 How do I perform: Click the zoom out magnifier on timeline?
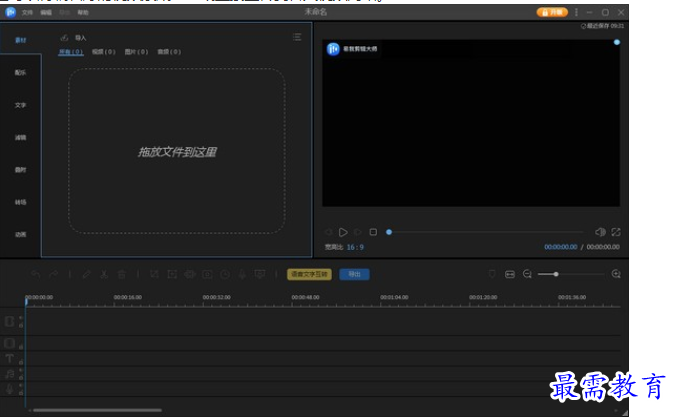527,274
